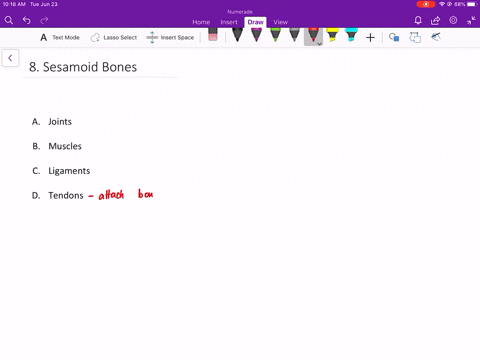Tap the Wi-Fi status icon
Viewport: 480px width, 360px height.
point(442,4)
